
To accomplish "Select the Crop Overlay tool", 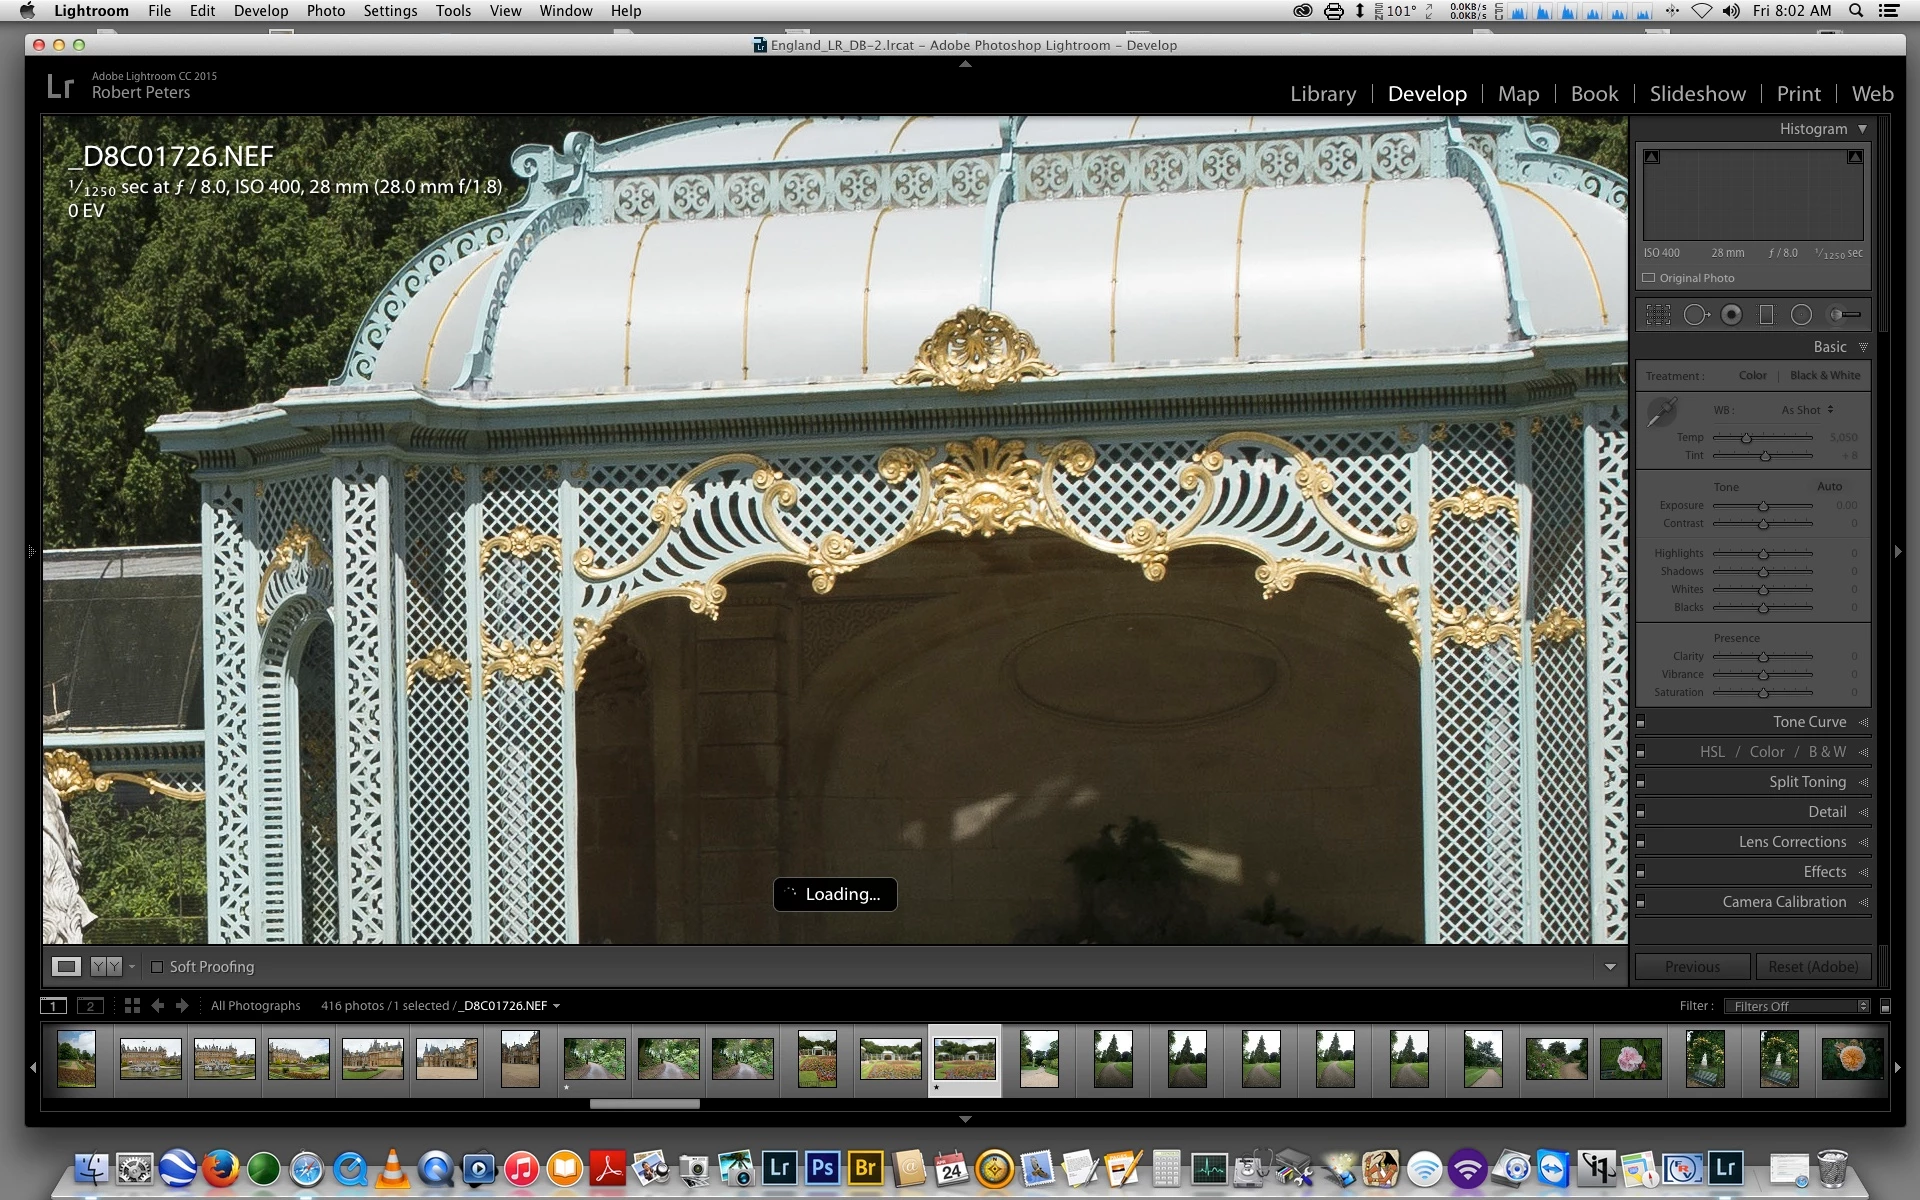I will pos(1658,315).
